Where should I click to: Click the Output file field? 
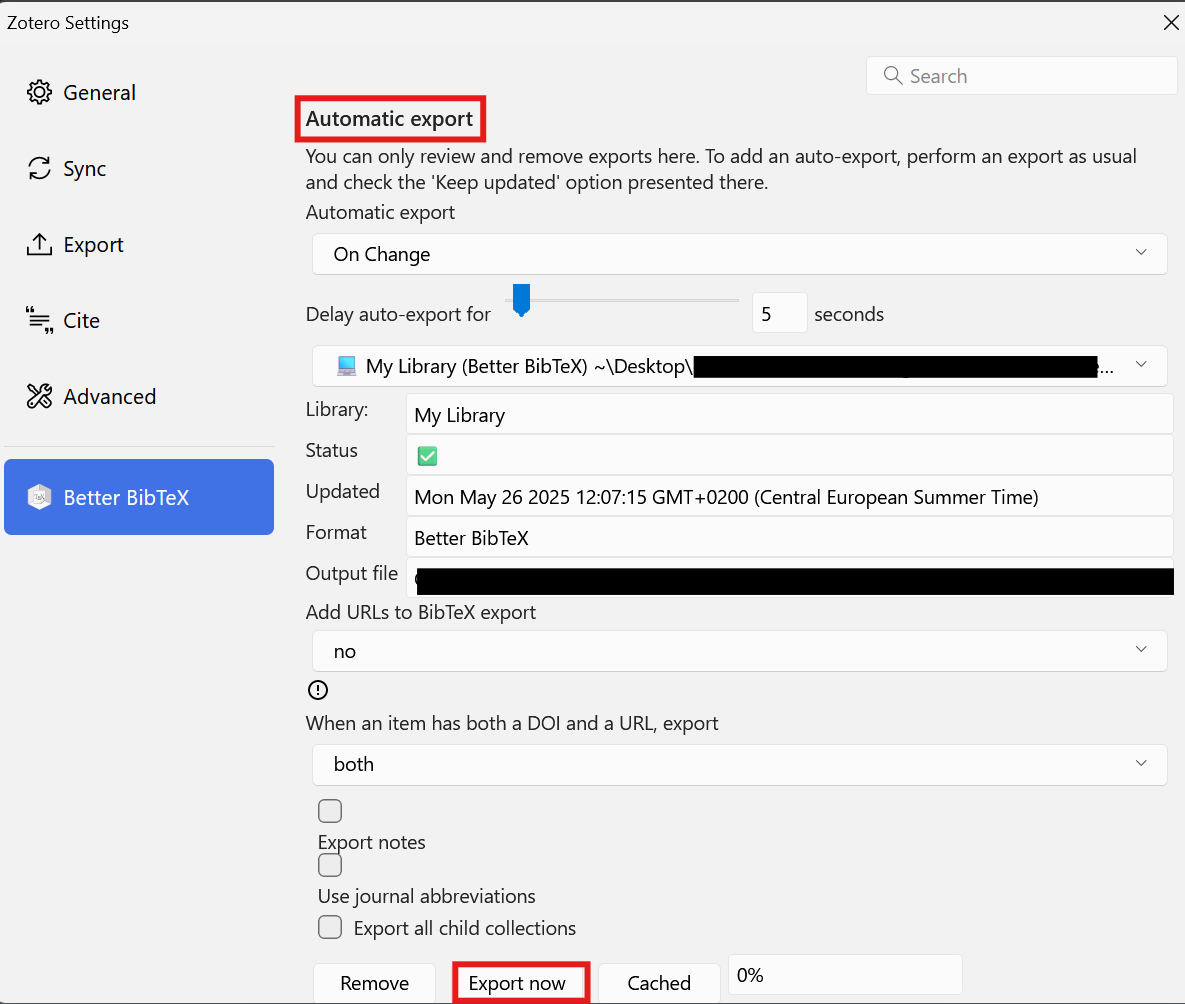pyautogui.click(x=790, y=579)
